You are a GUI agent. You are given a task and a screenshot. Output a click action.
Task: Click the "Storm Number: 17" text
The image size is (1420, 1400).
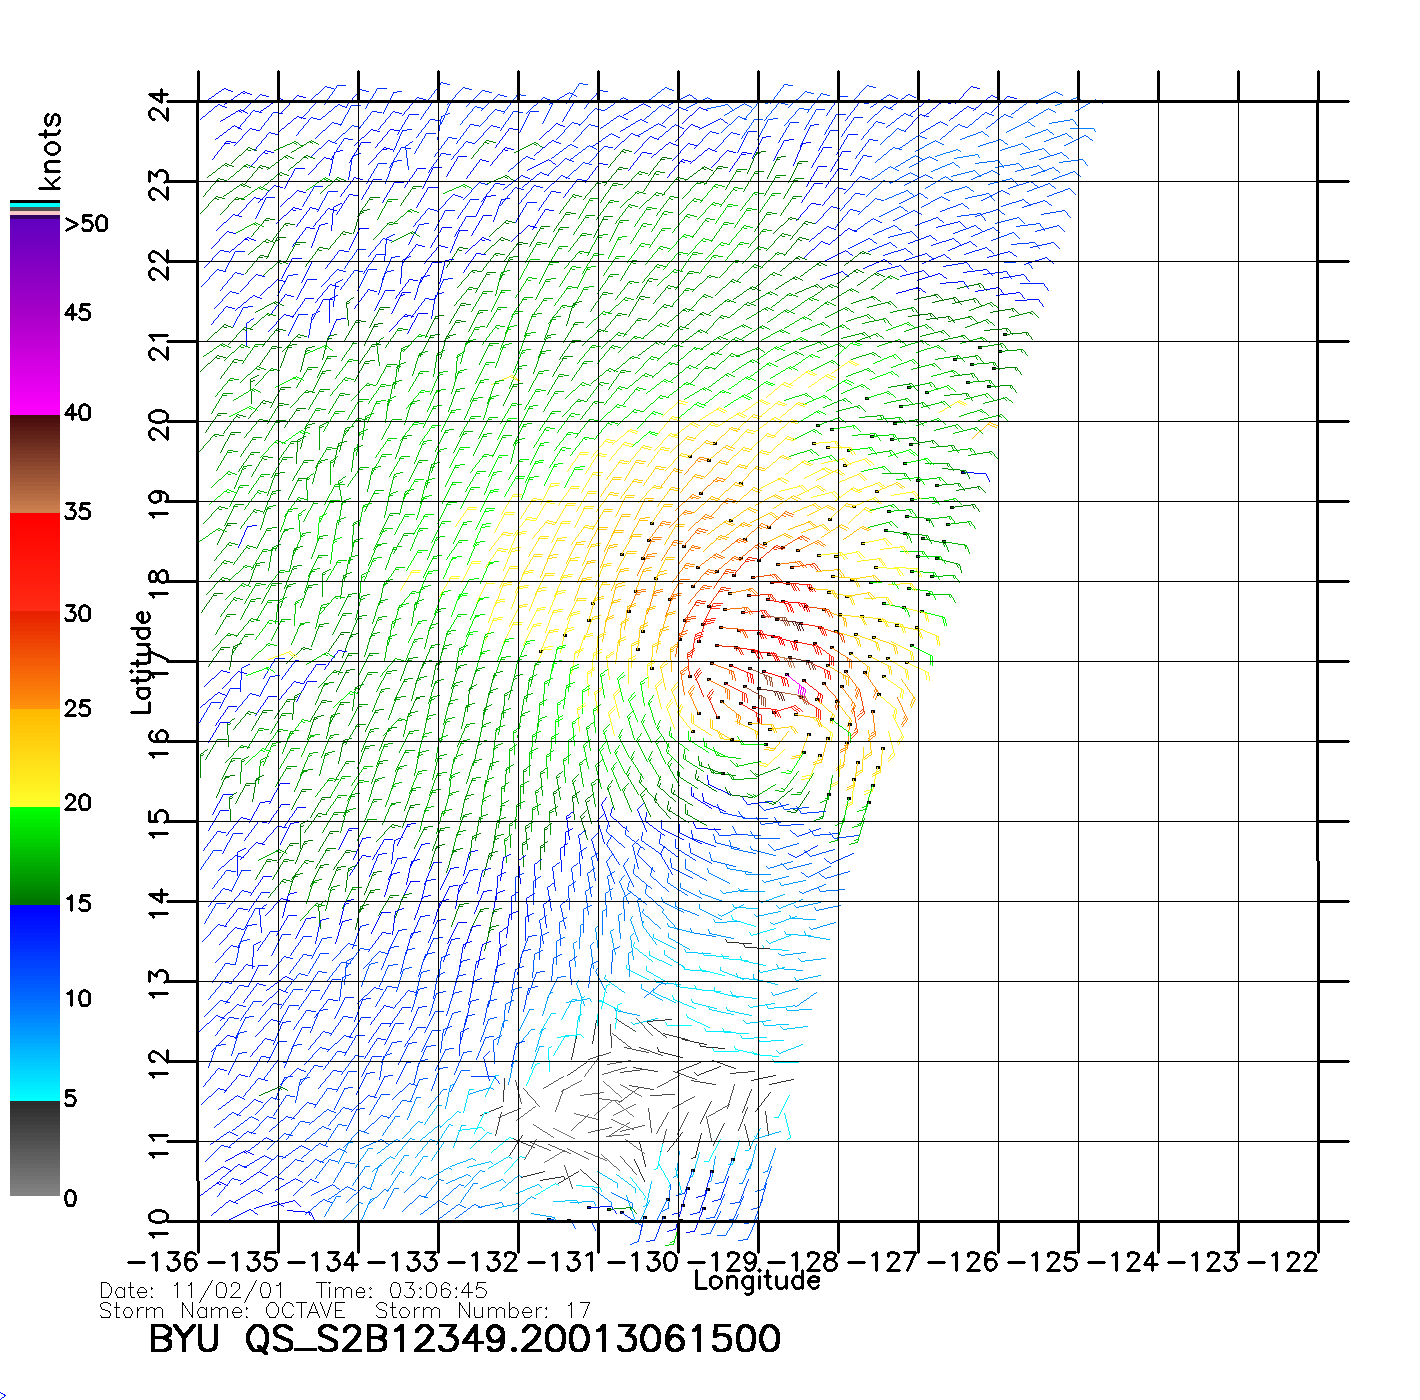(x=482, y=1310)
